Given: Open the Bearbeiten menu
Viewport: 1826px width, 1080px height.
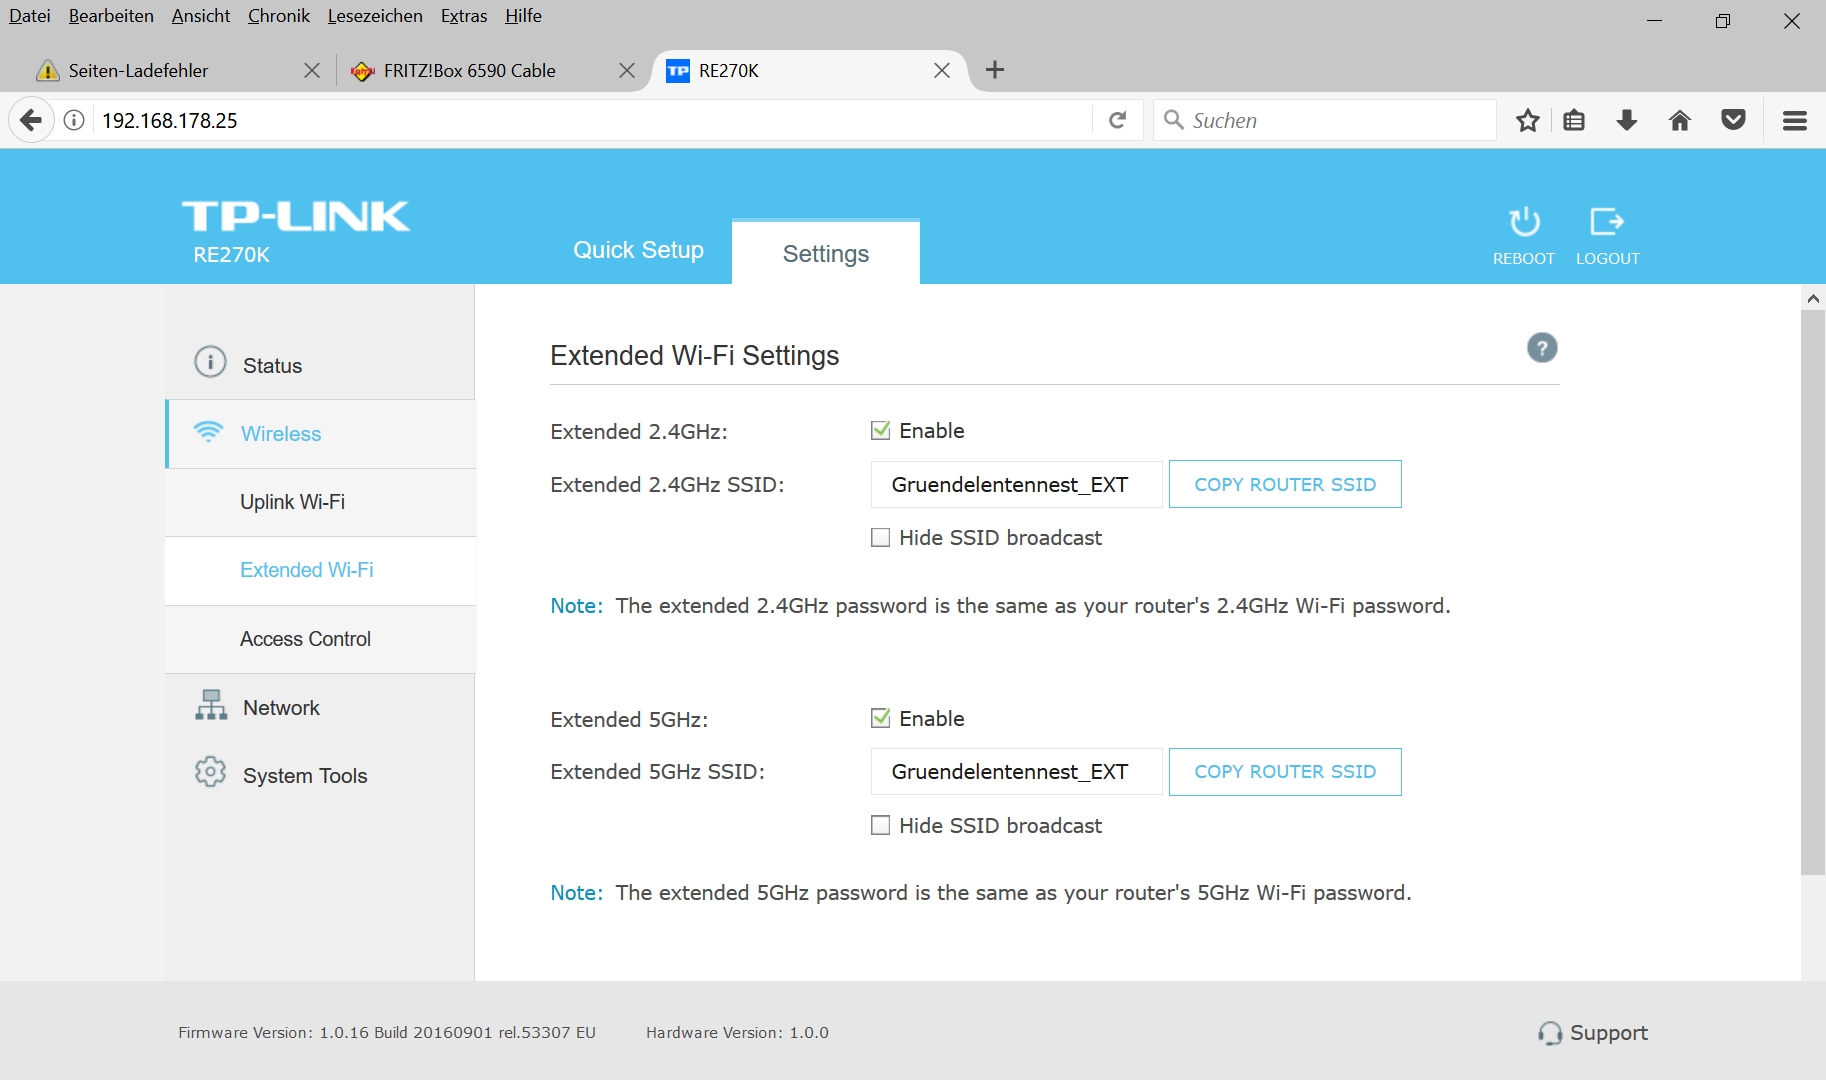Looking at the screenshot, I should (111, 16).
